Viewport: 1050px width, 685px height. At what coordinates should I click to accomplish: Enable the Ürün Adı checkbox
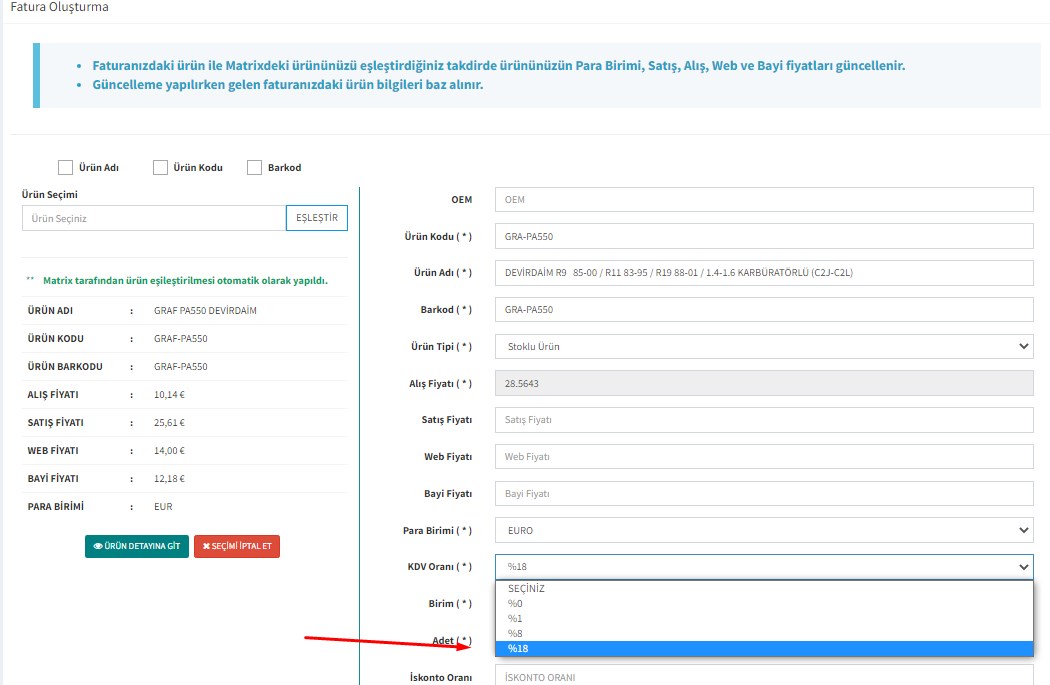click(x=66, y=168)
